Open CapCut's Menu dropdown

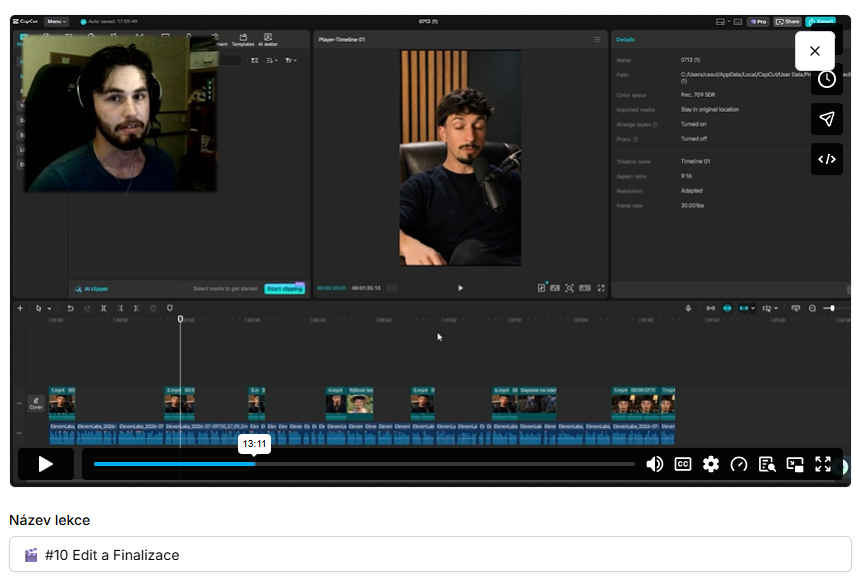pyautogui.click(x=56, y=21)
